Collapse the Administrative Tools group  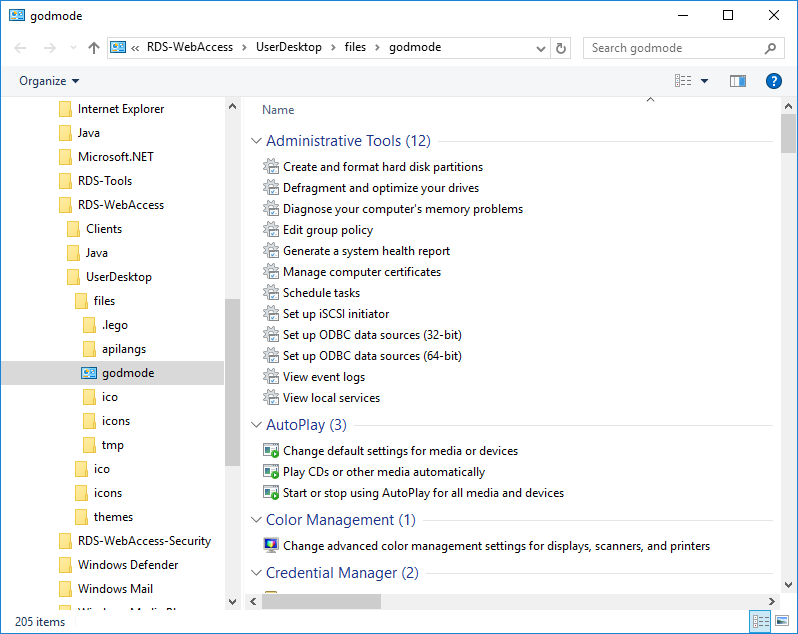point(256,141)
